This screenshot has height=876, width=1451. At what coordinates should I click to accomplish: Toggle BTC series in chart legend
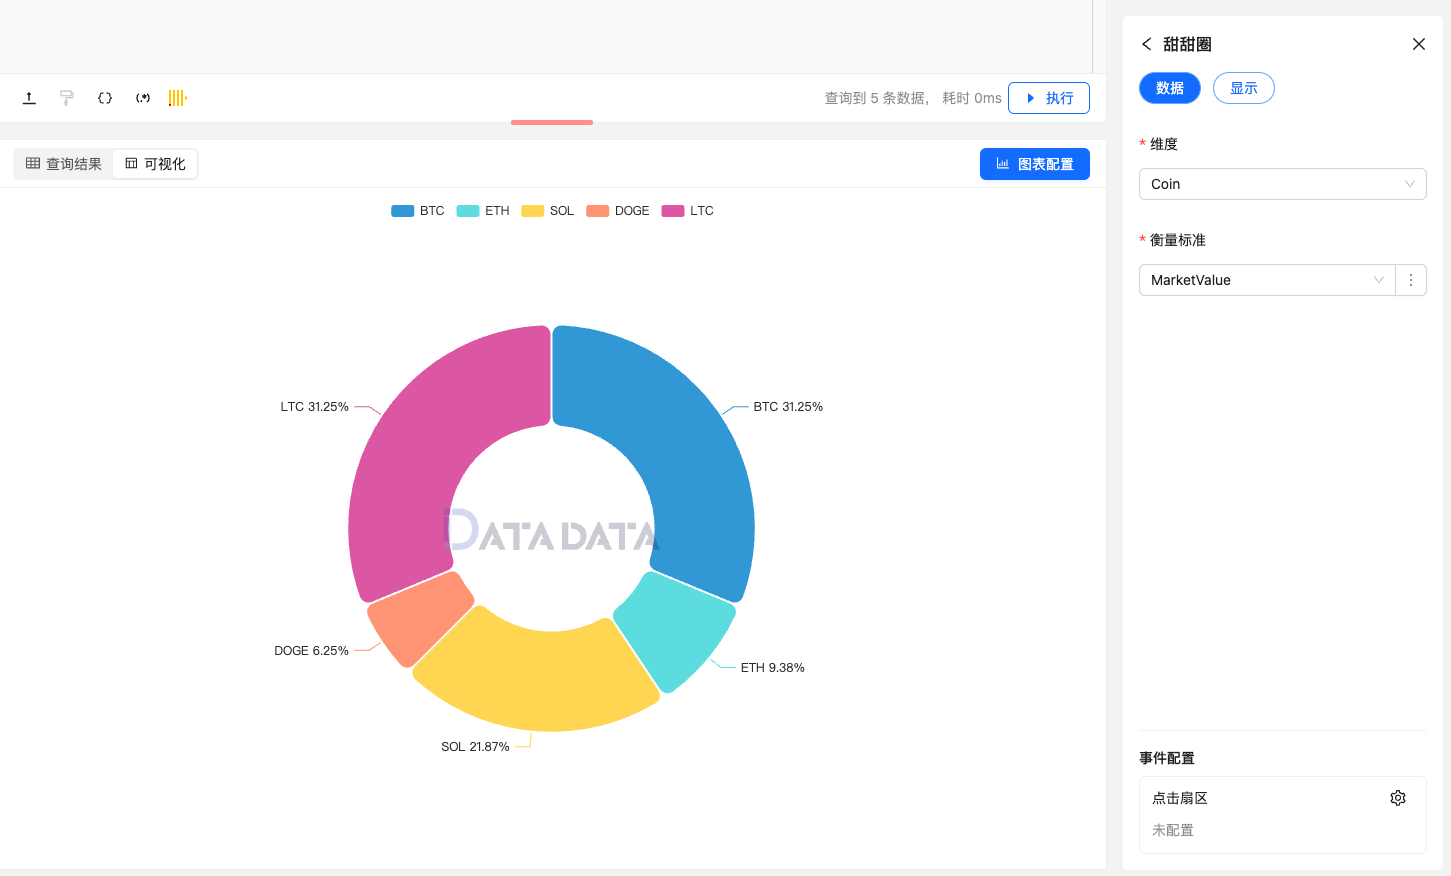tap(418, 211)
